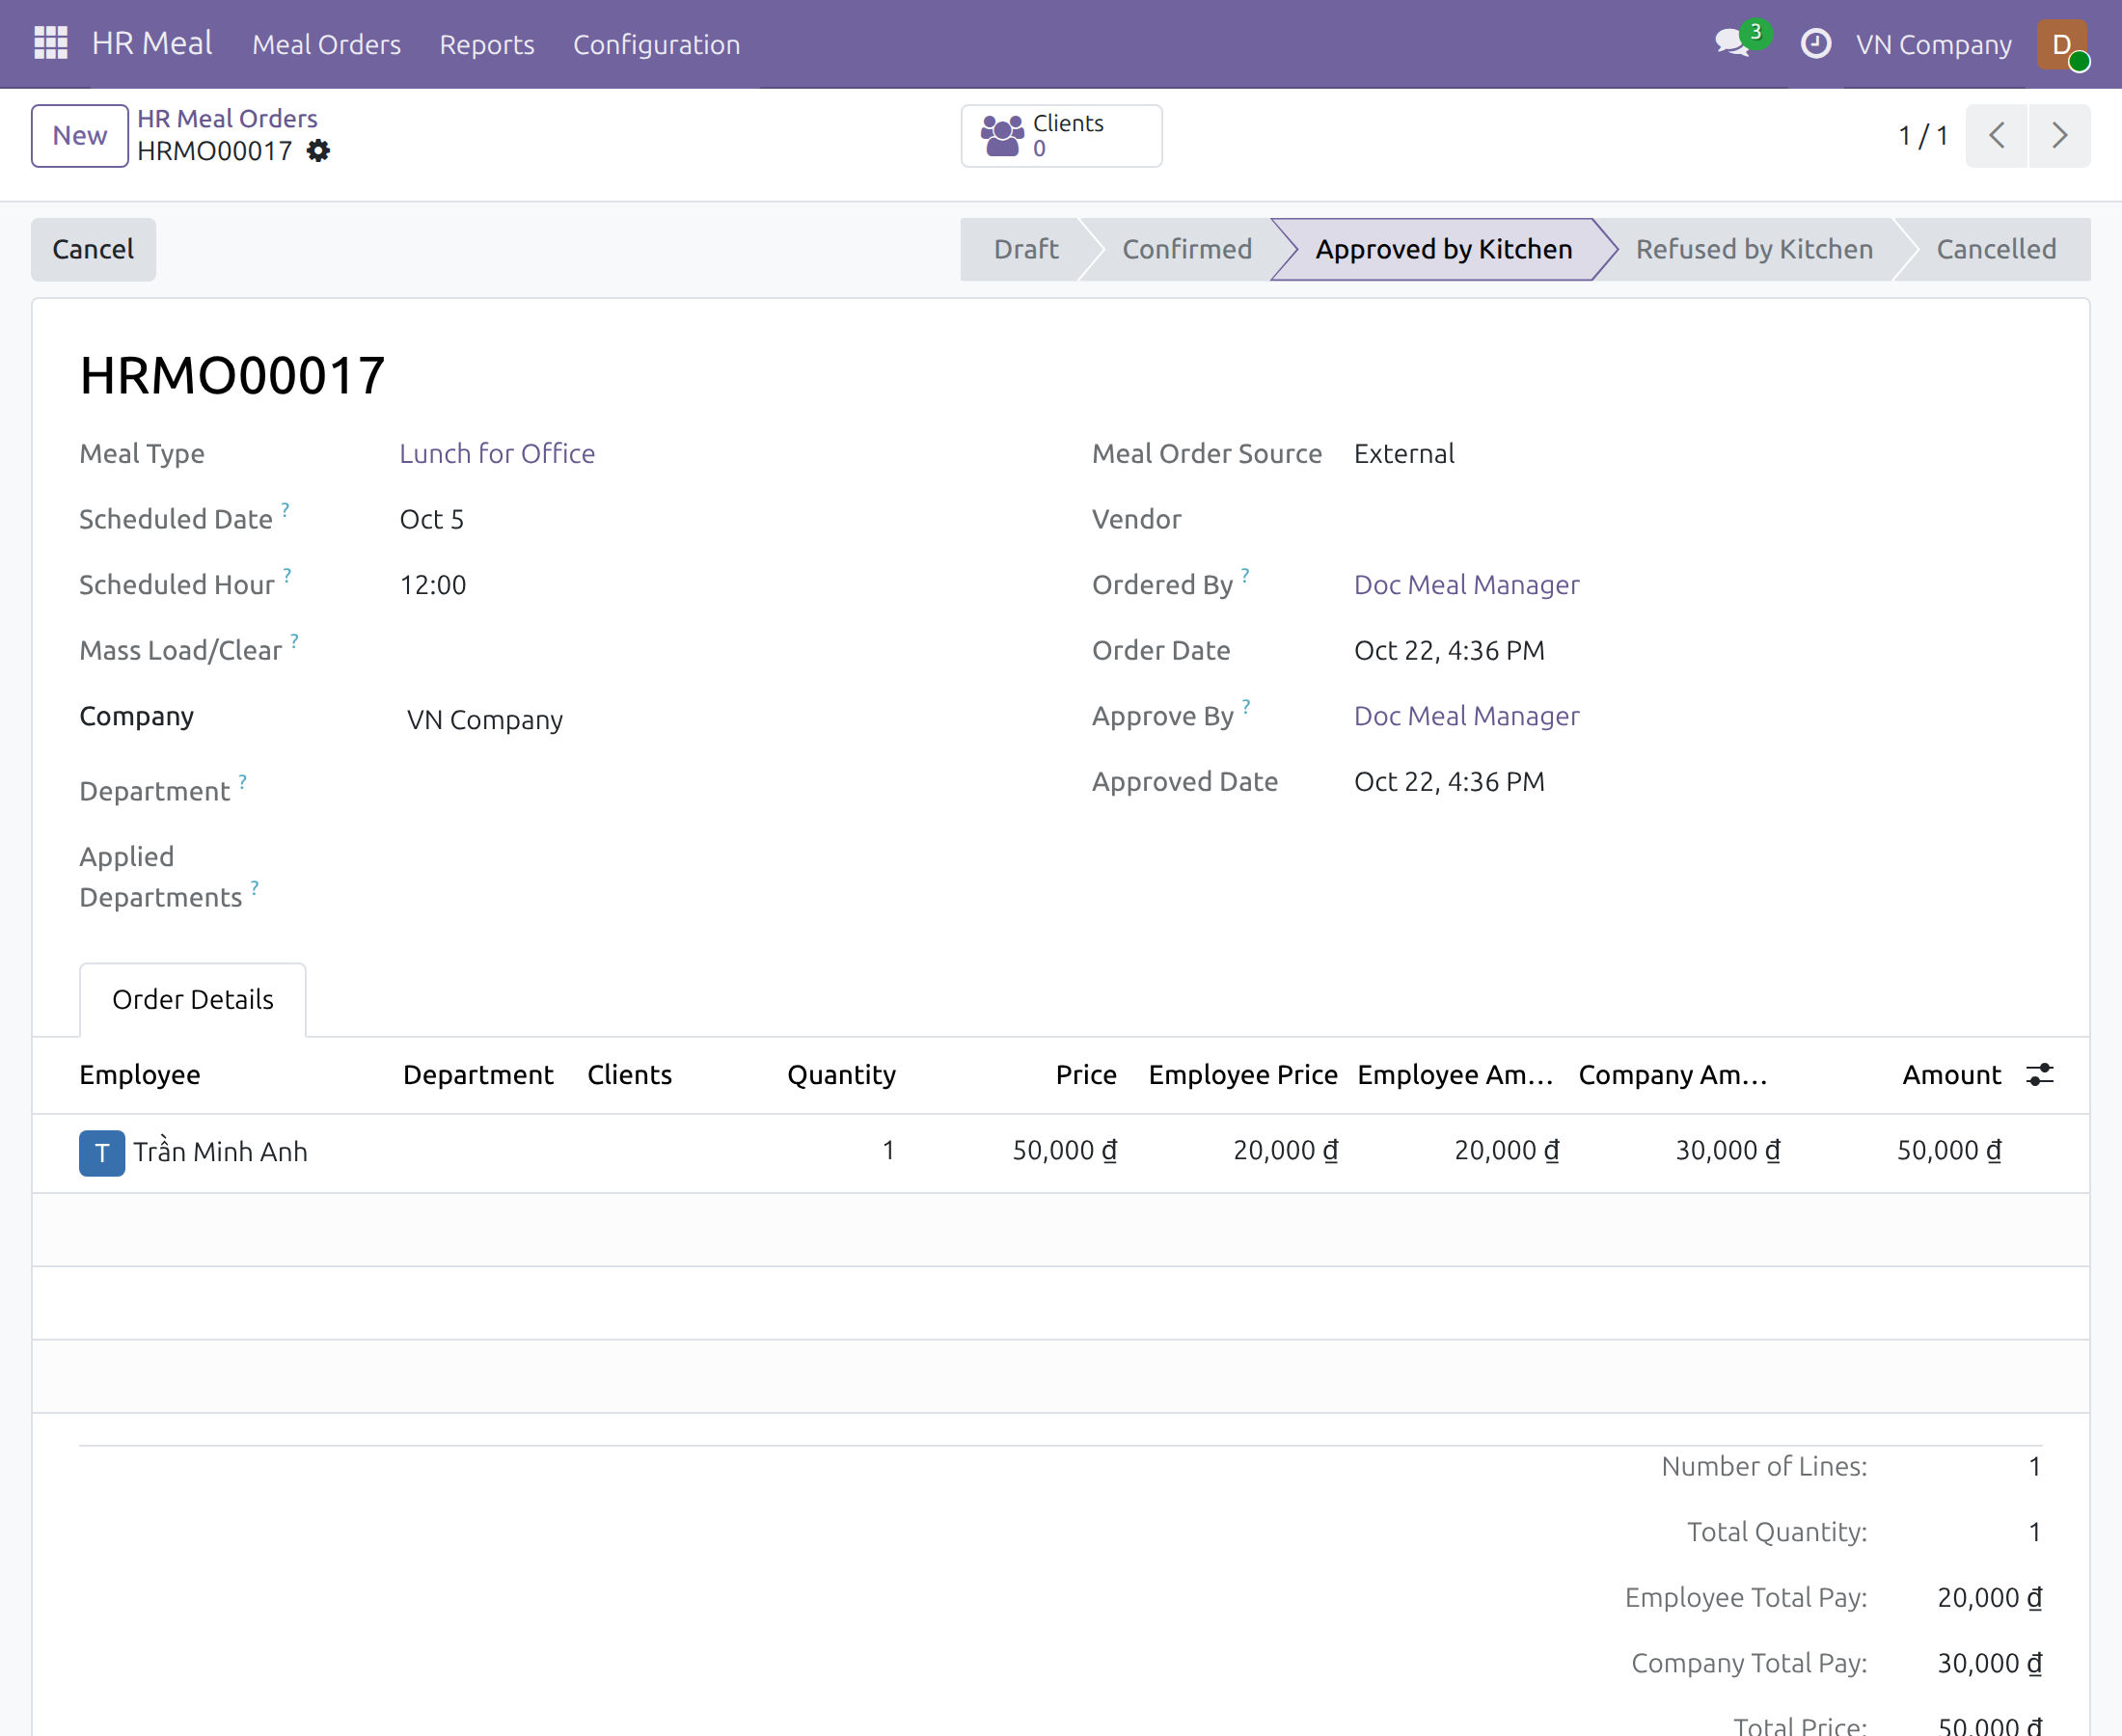The image size is (2122, 1736).
Task: Open Approve By Doc Meal Manager link
Action: point(1467,716)
